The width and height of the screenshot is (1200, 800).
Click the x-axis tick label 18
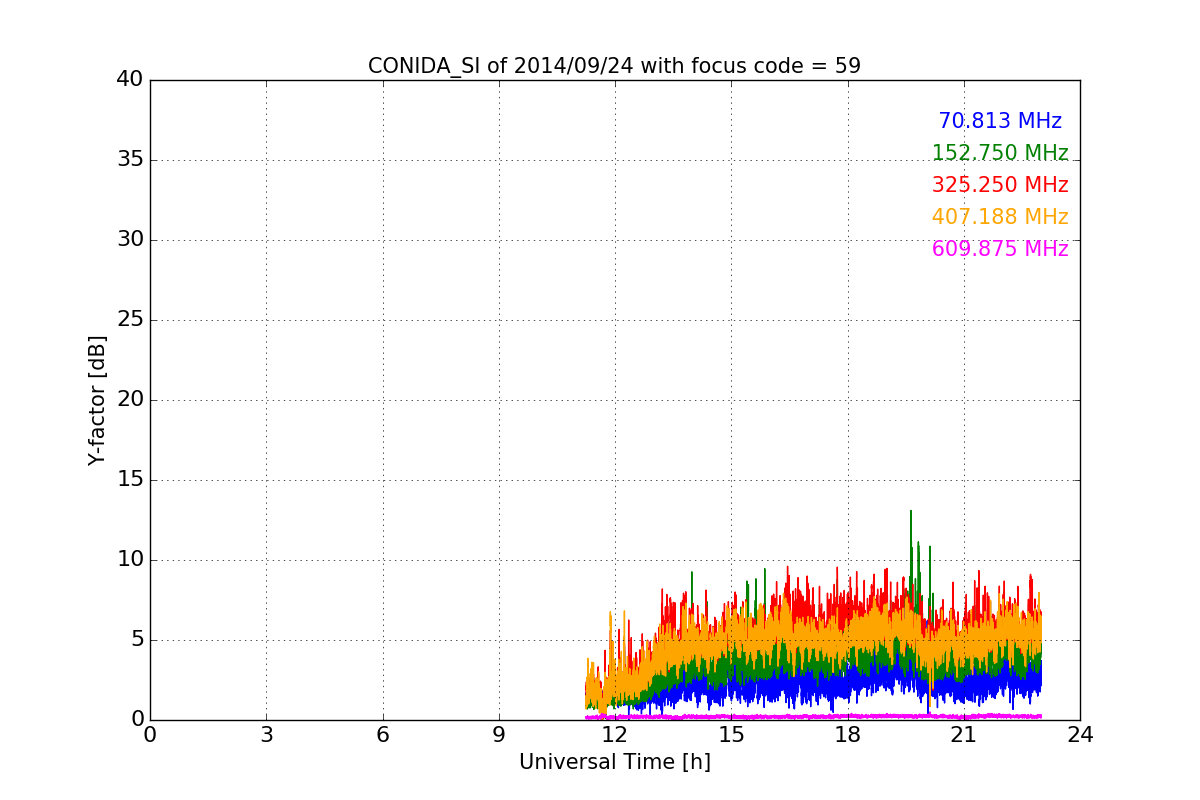[847, 735]
